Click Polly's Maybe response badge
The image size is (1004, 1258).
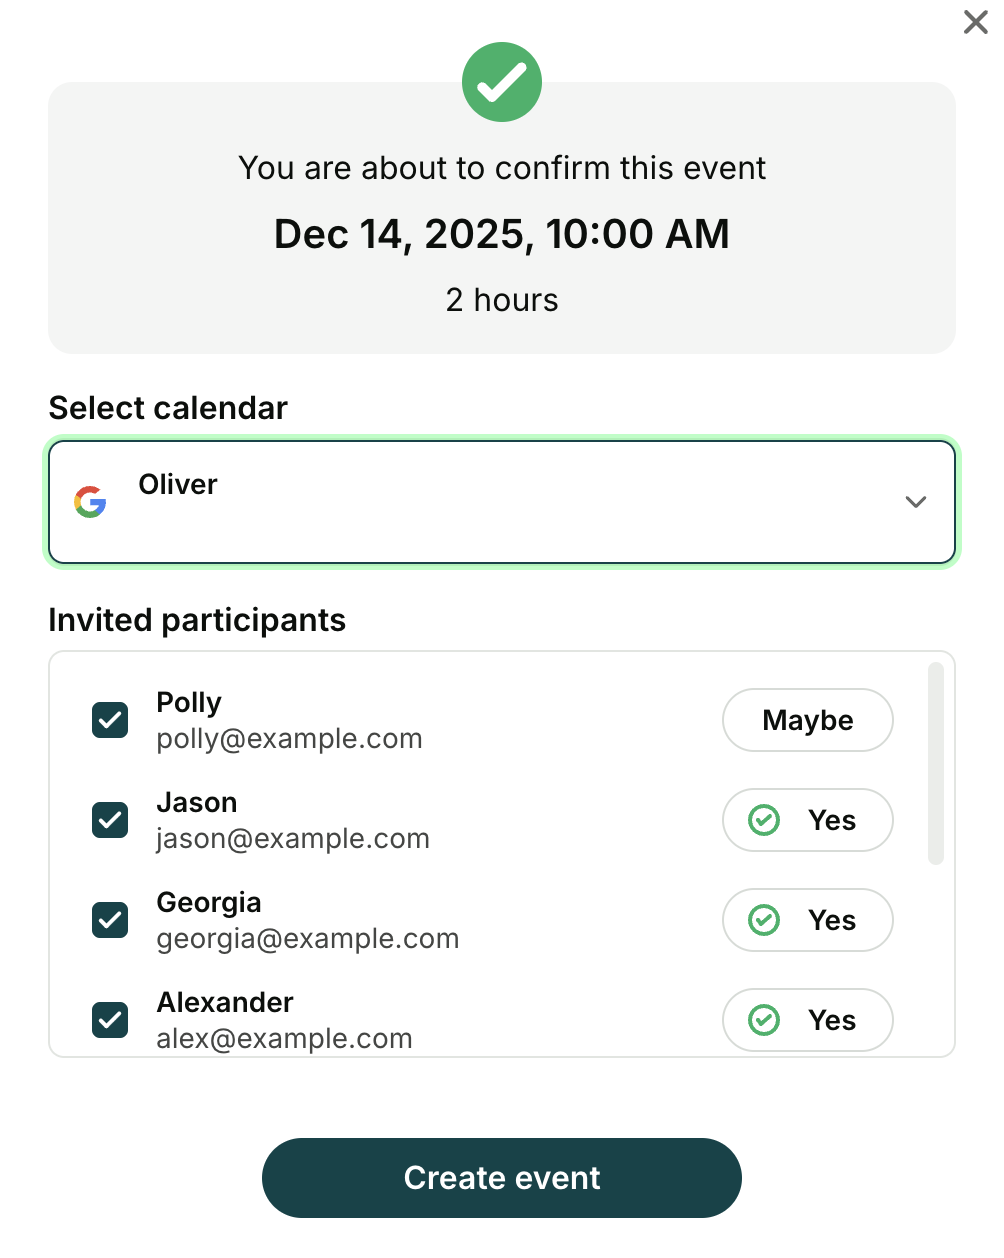point(807,720)
